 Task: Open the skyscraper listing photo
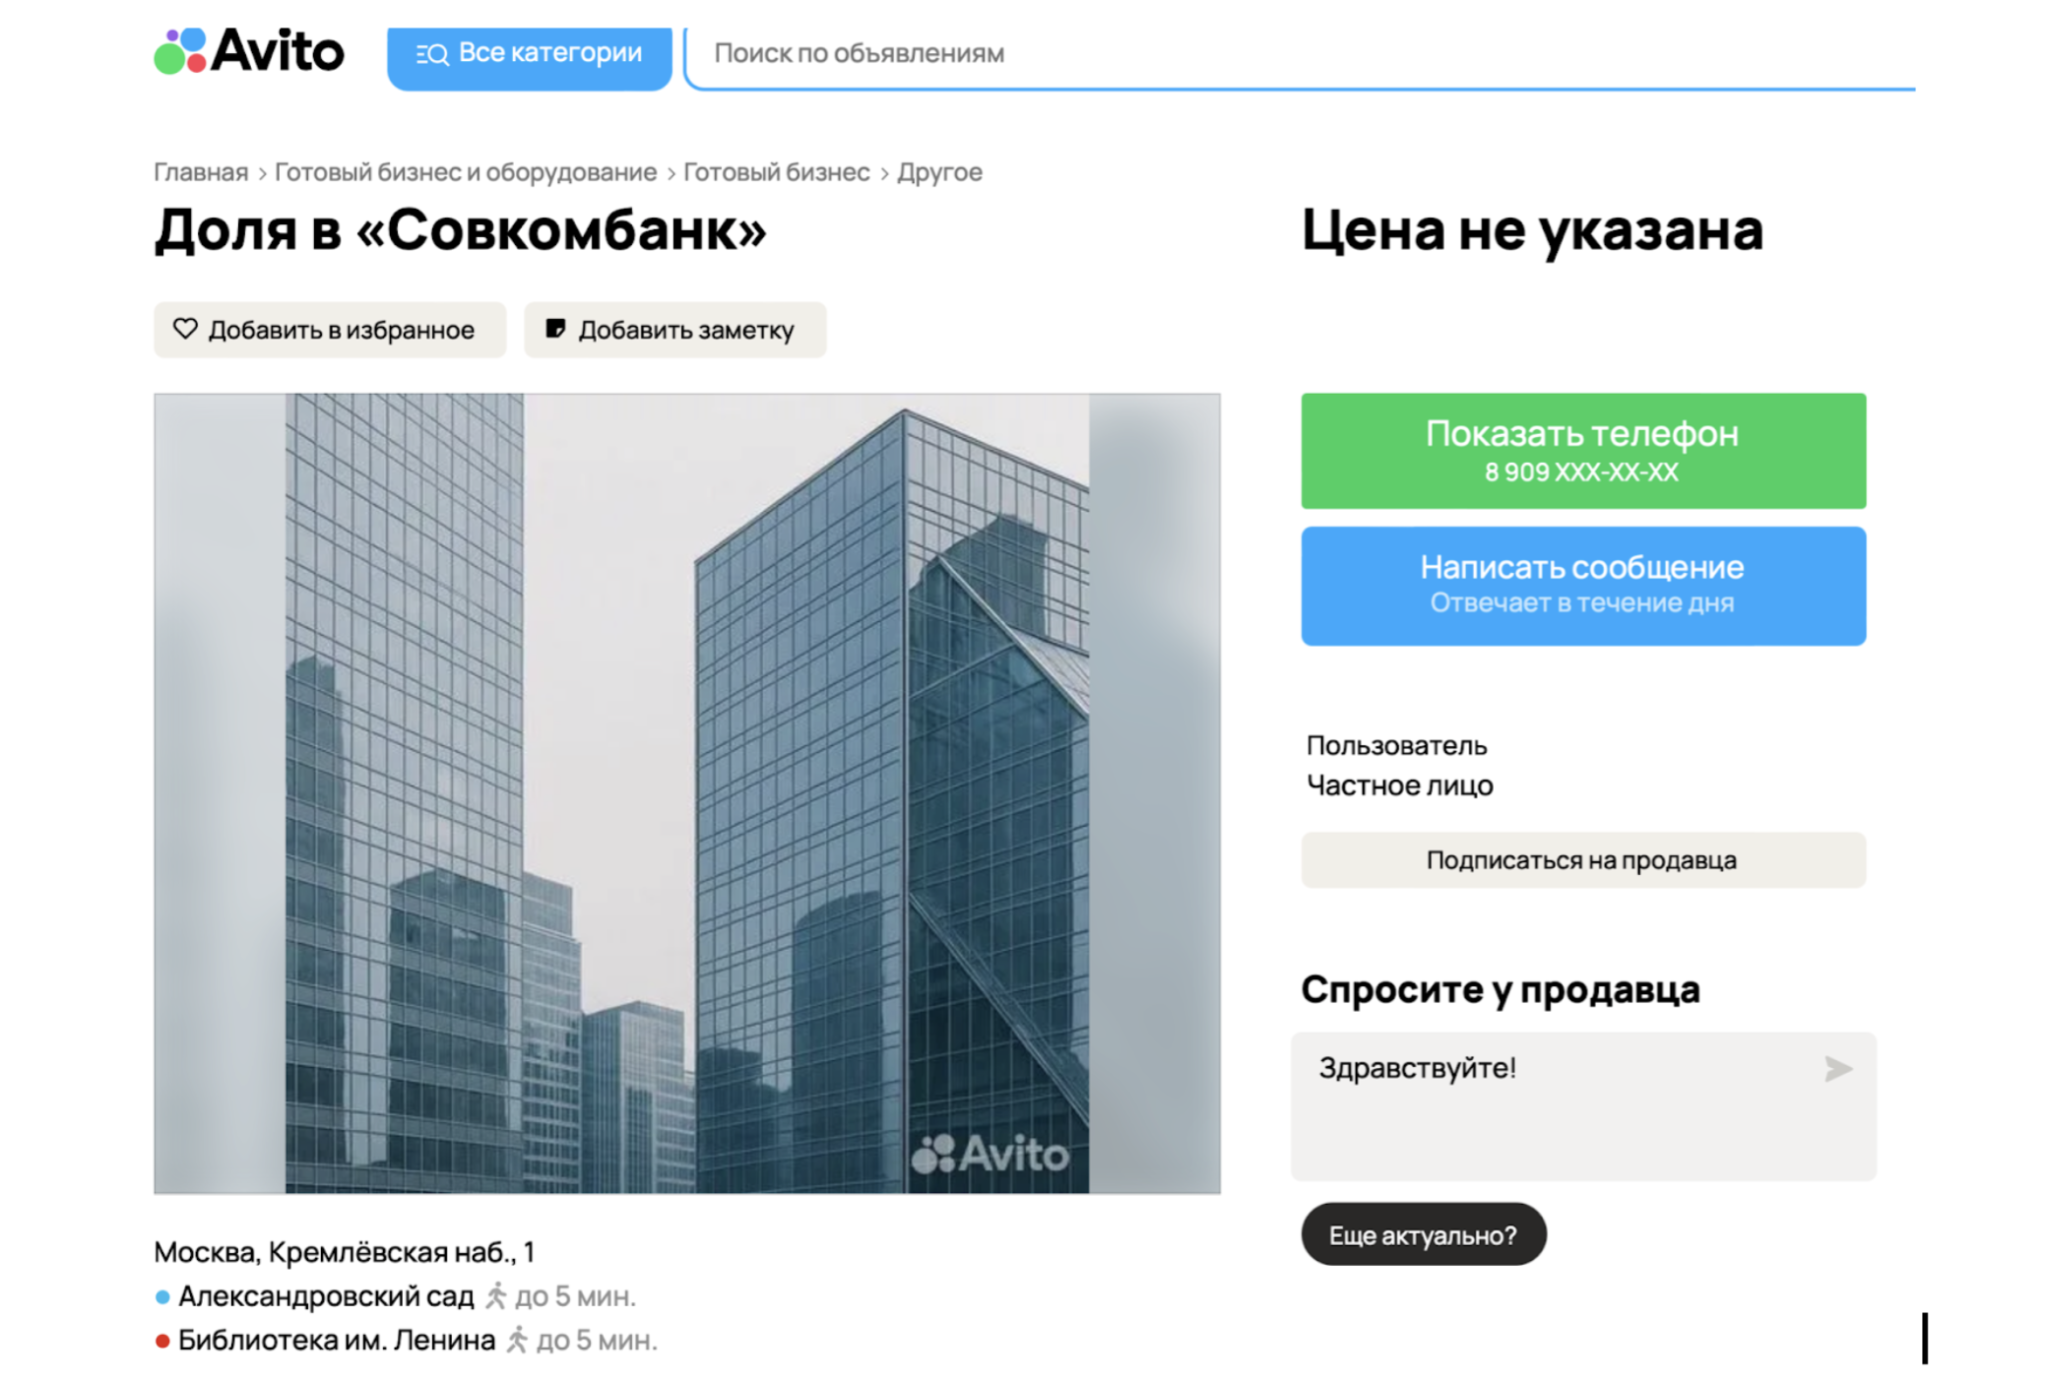pyautogui.click(x=686, y=792)
